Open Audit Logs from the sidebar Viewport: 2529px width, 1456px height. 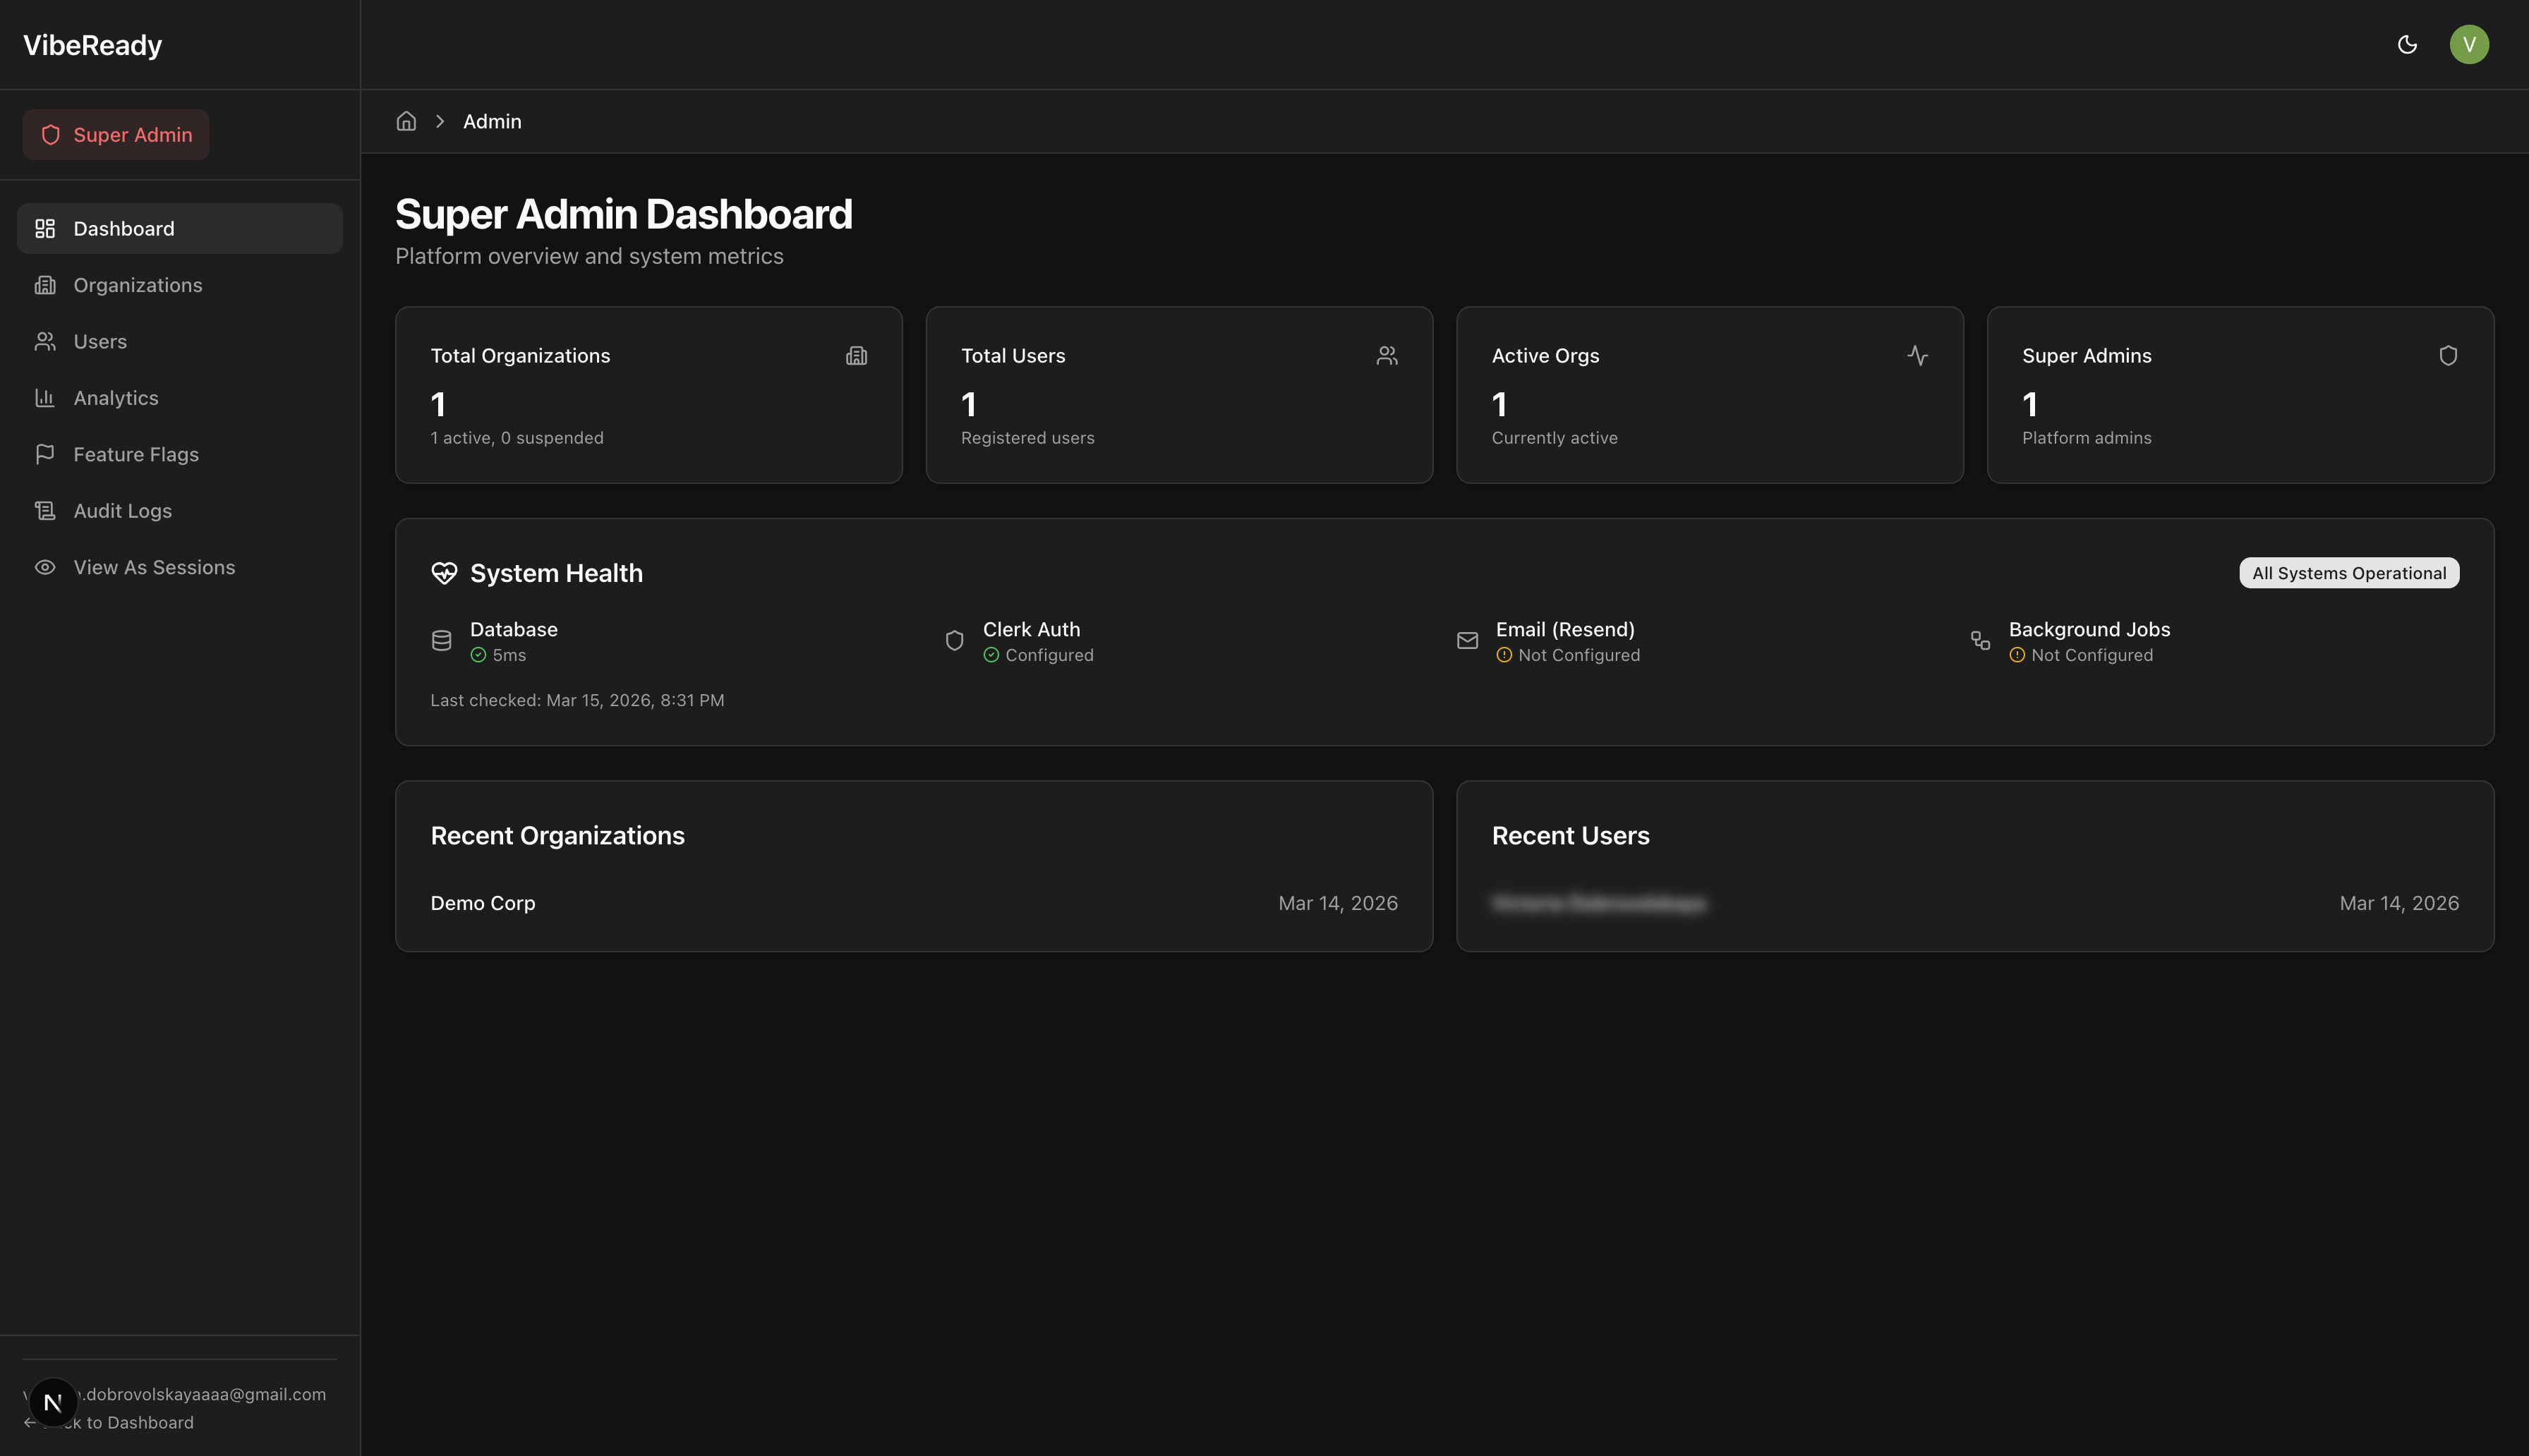(x=123, y=510)
